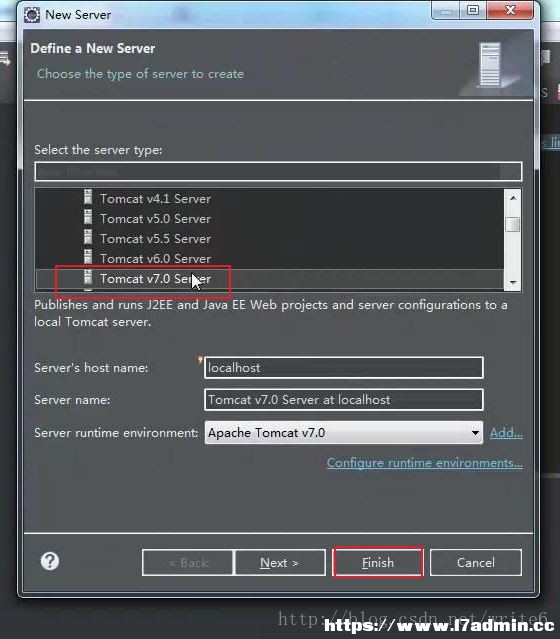
Task: Click the Eclipse icon in the title bar
Action: pyautogui.click(x=32, y=15)
